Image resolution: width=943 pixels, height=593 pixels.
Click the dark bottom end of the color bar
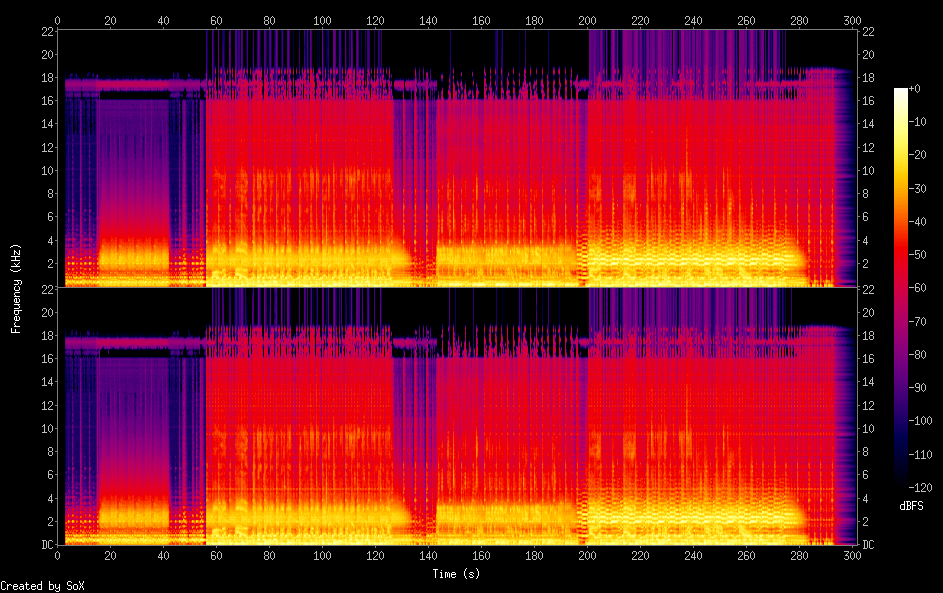tap(901, 483)
